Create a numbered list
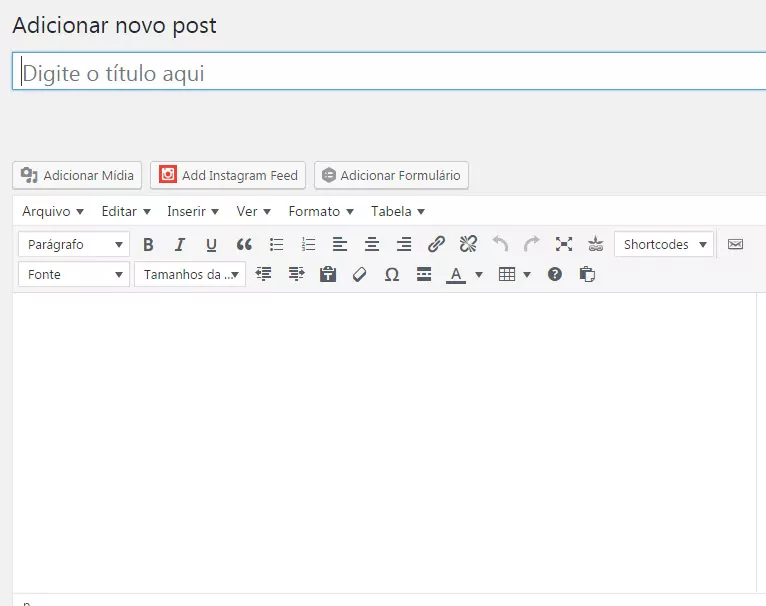766x606 pixels. (x=309, y=244)
